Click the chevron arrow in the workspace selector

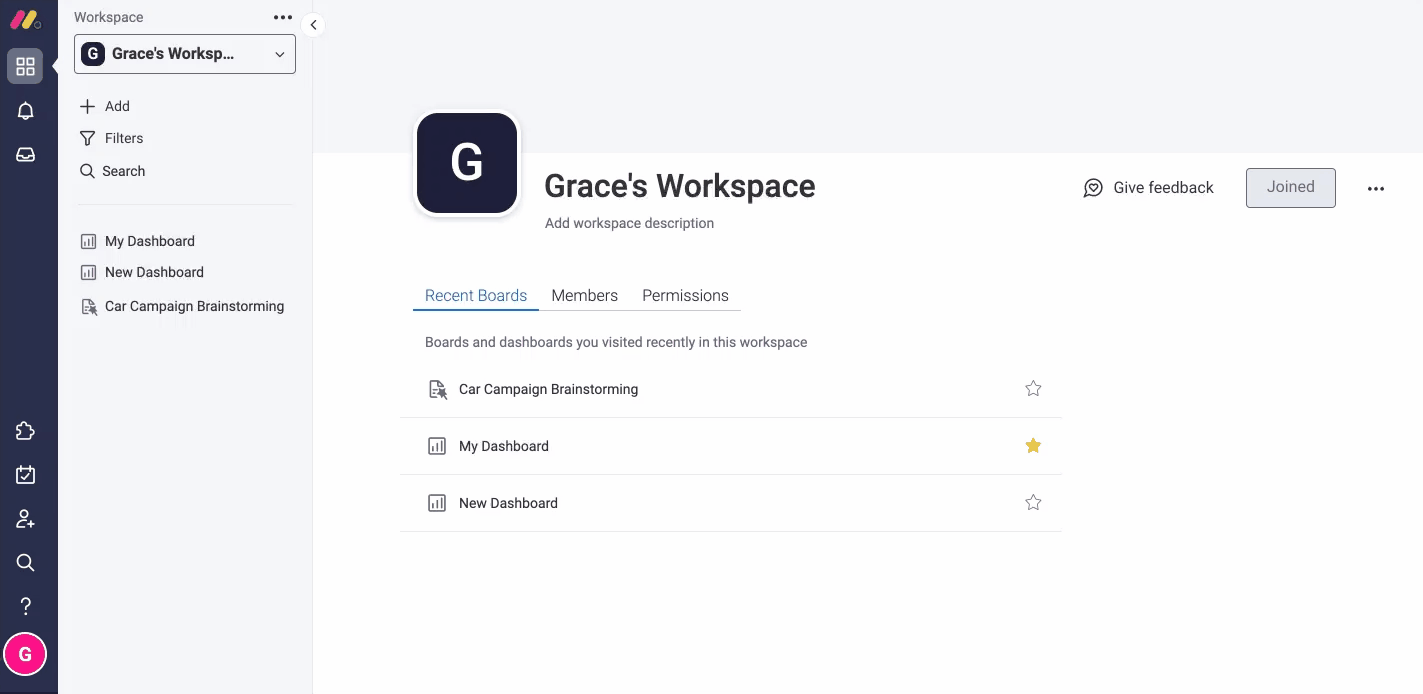(280, 55)
